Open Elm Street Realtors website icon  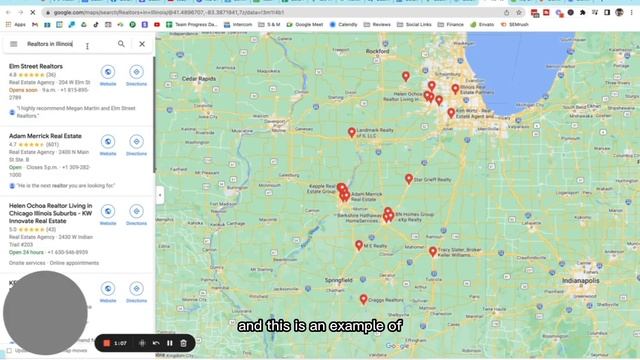pos(108,72)
